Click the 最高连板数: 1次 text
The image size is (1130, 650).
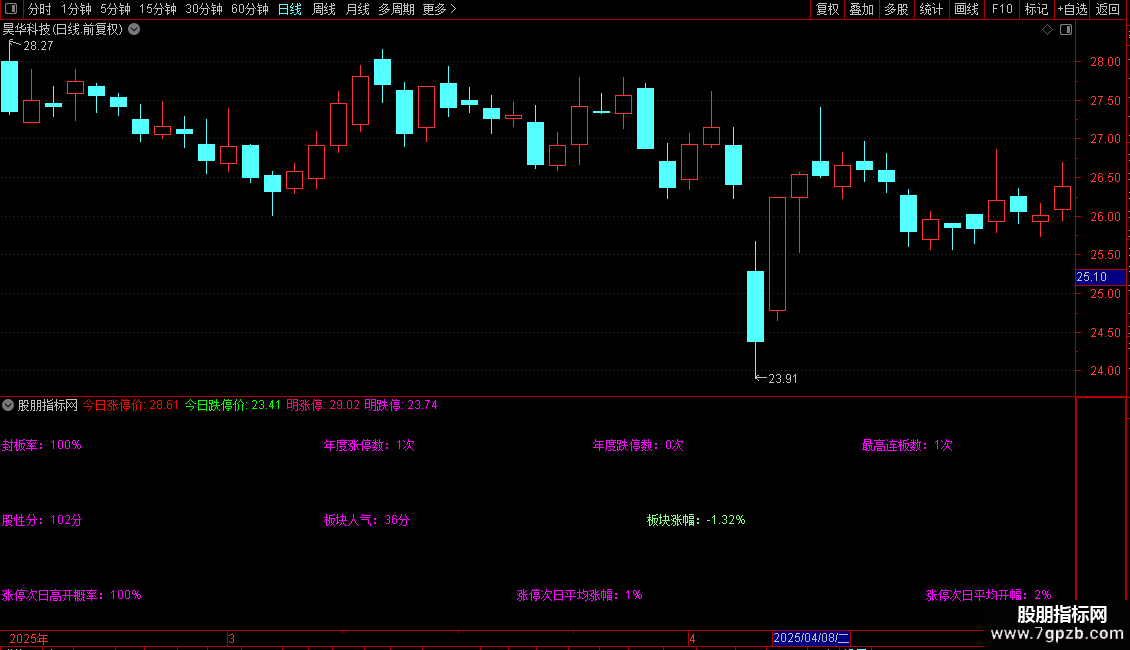[907, 445]
